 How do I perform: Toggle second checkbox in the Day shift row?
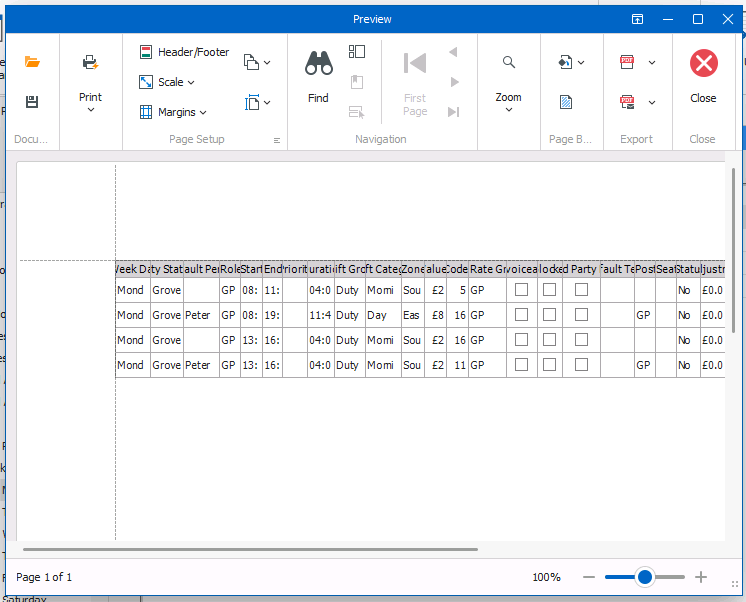point(550,315)
